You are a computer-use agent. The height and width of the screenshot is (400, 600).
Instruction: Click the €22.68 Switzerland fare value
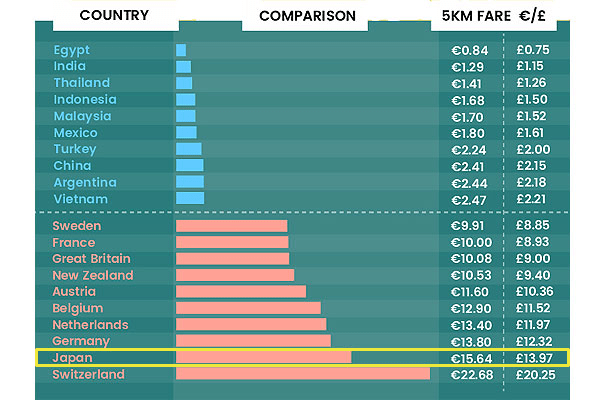click(470, 374)
